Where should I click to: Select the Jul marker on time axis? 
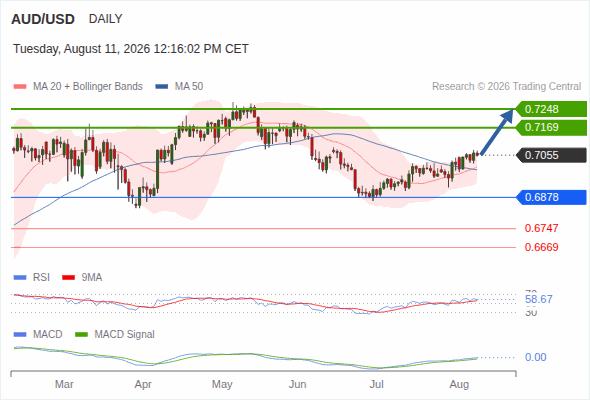(376, 384)
